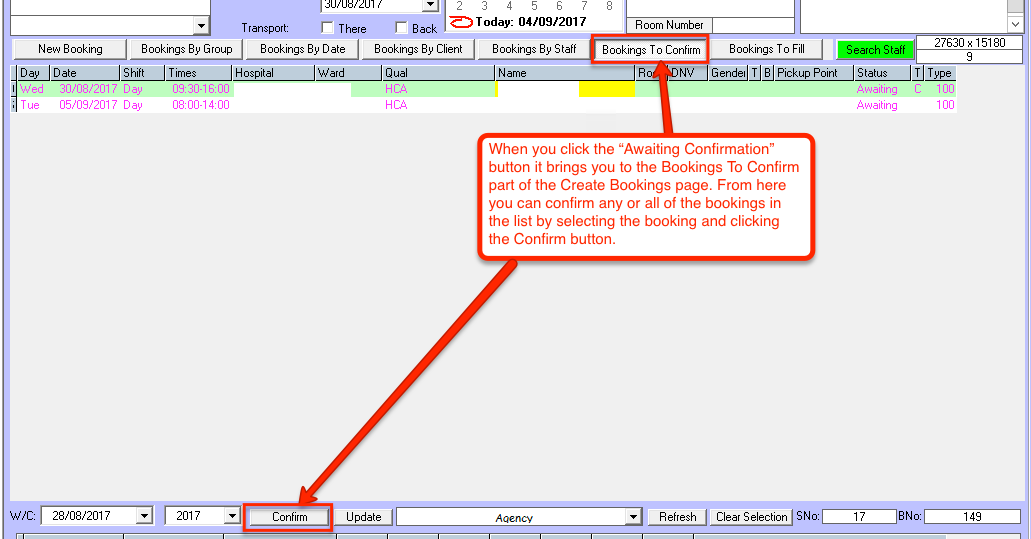
Task: Select Bookings To Confirm tab
Action: [x=650, y=50]
